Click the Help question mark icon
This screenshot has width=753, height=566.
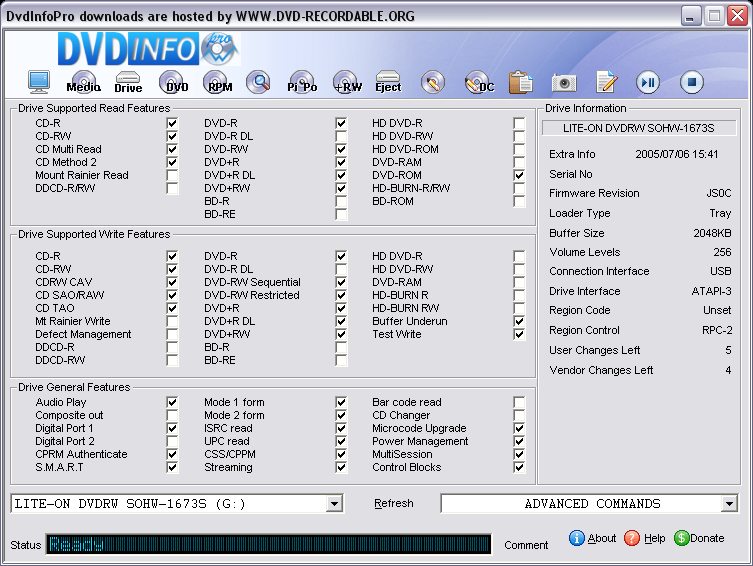[x=632, y=538]
